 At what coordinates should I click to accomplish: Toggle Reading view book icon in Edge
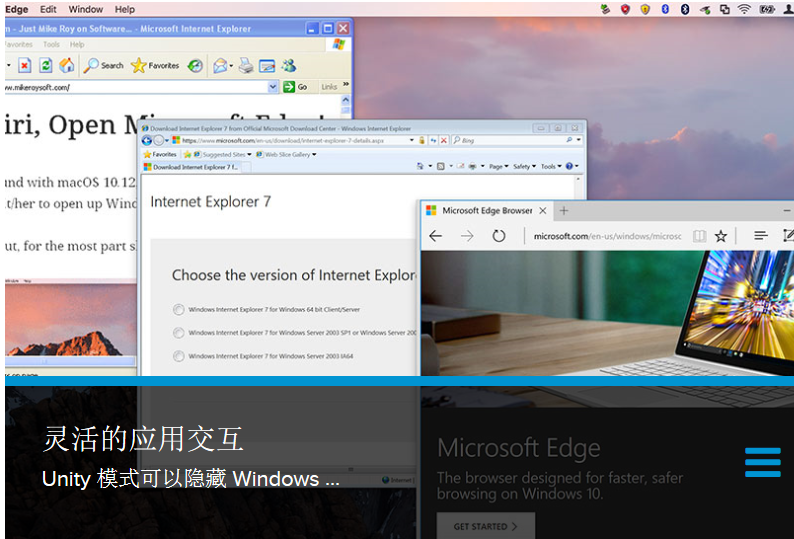pyautogui.click(x=699, y=236)
